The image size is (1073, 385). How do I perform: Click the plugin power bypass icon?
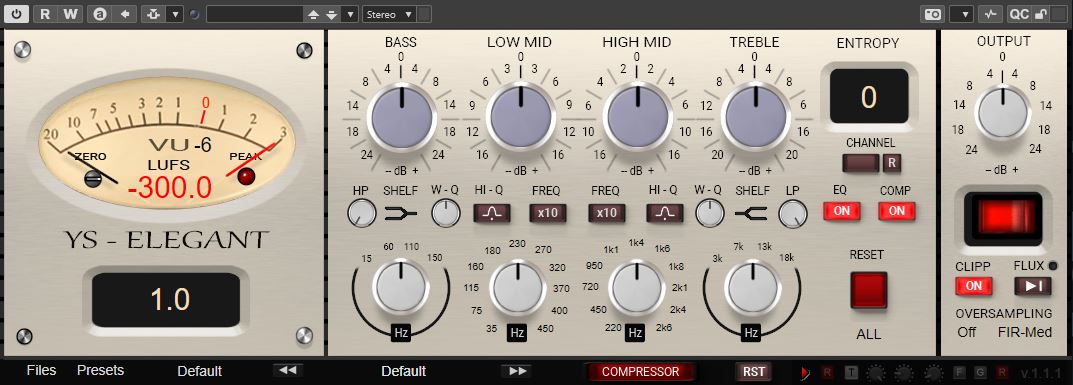(16, 14)
